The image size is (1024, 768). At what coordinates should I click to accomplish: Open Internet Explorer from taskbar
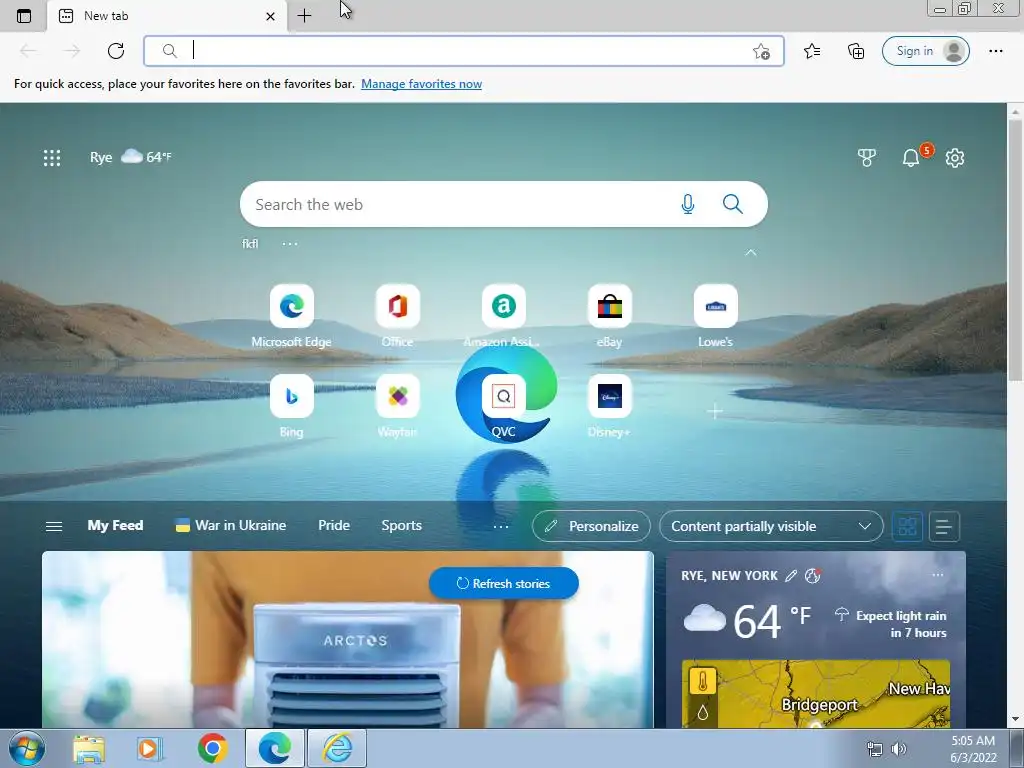[337, 748]
